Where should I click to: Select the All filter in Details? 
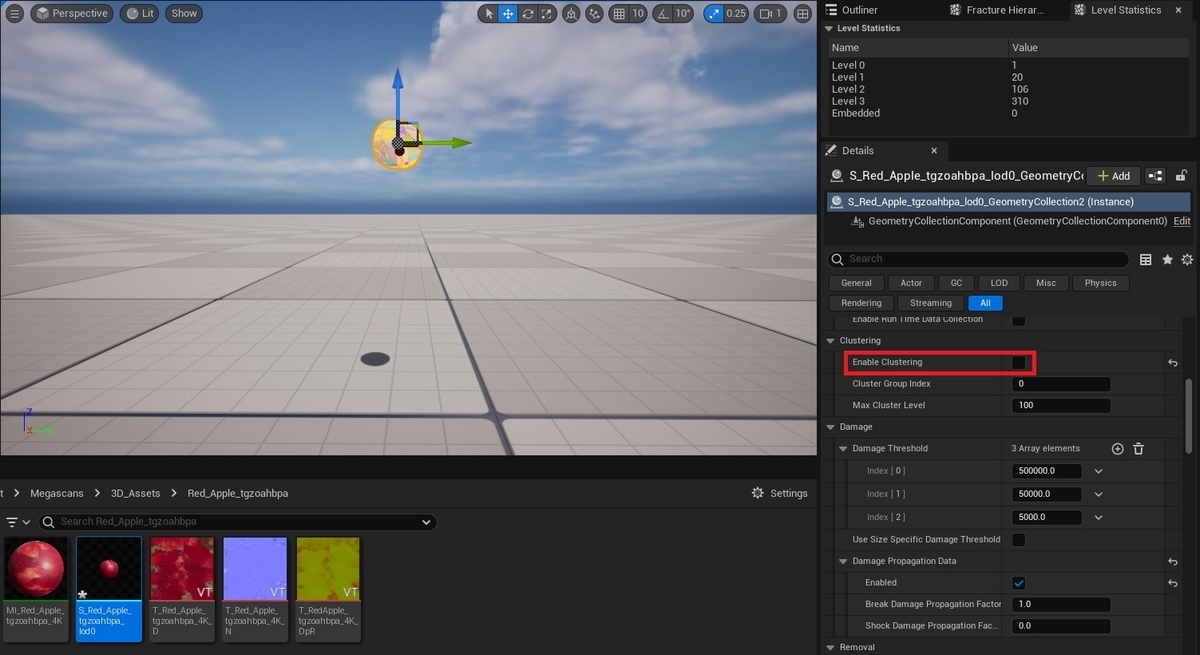(985, 303)
